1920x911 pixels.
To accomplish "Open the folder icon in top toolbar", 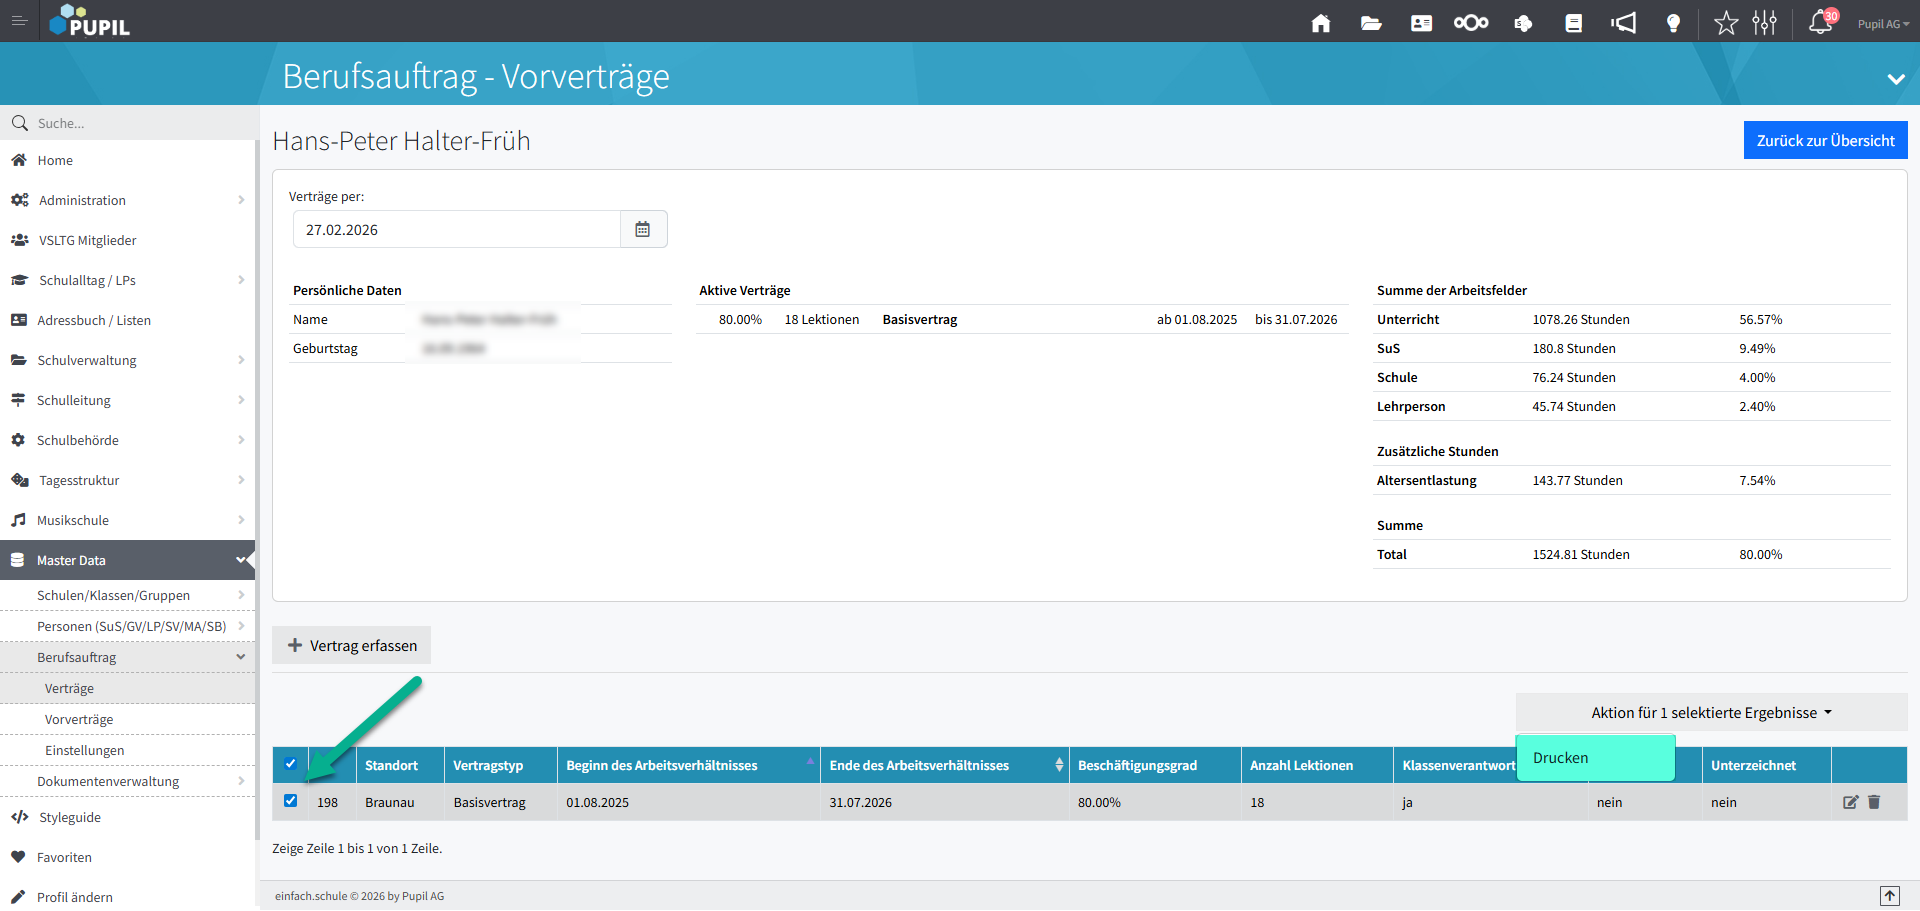I will point(1371,23).
